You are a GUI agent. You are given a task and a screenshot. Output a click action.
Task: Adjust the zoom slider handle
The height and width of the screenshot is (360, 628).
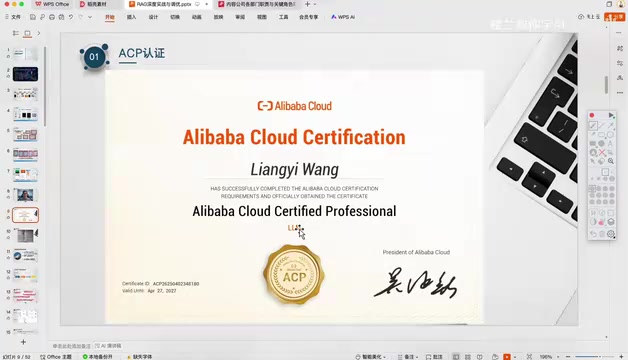[x=599, y=356]
